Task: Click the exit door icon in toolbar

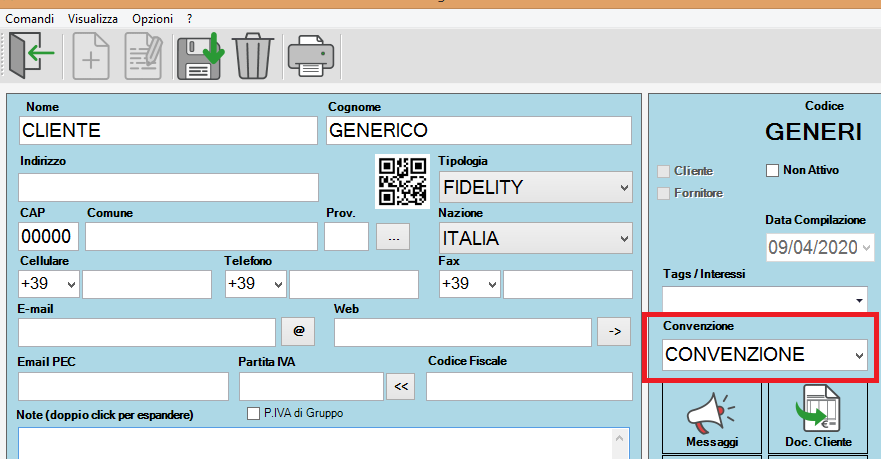Action: (x=31, y=56)
